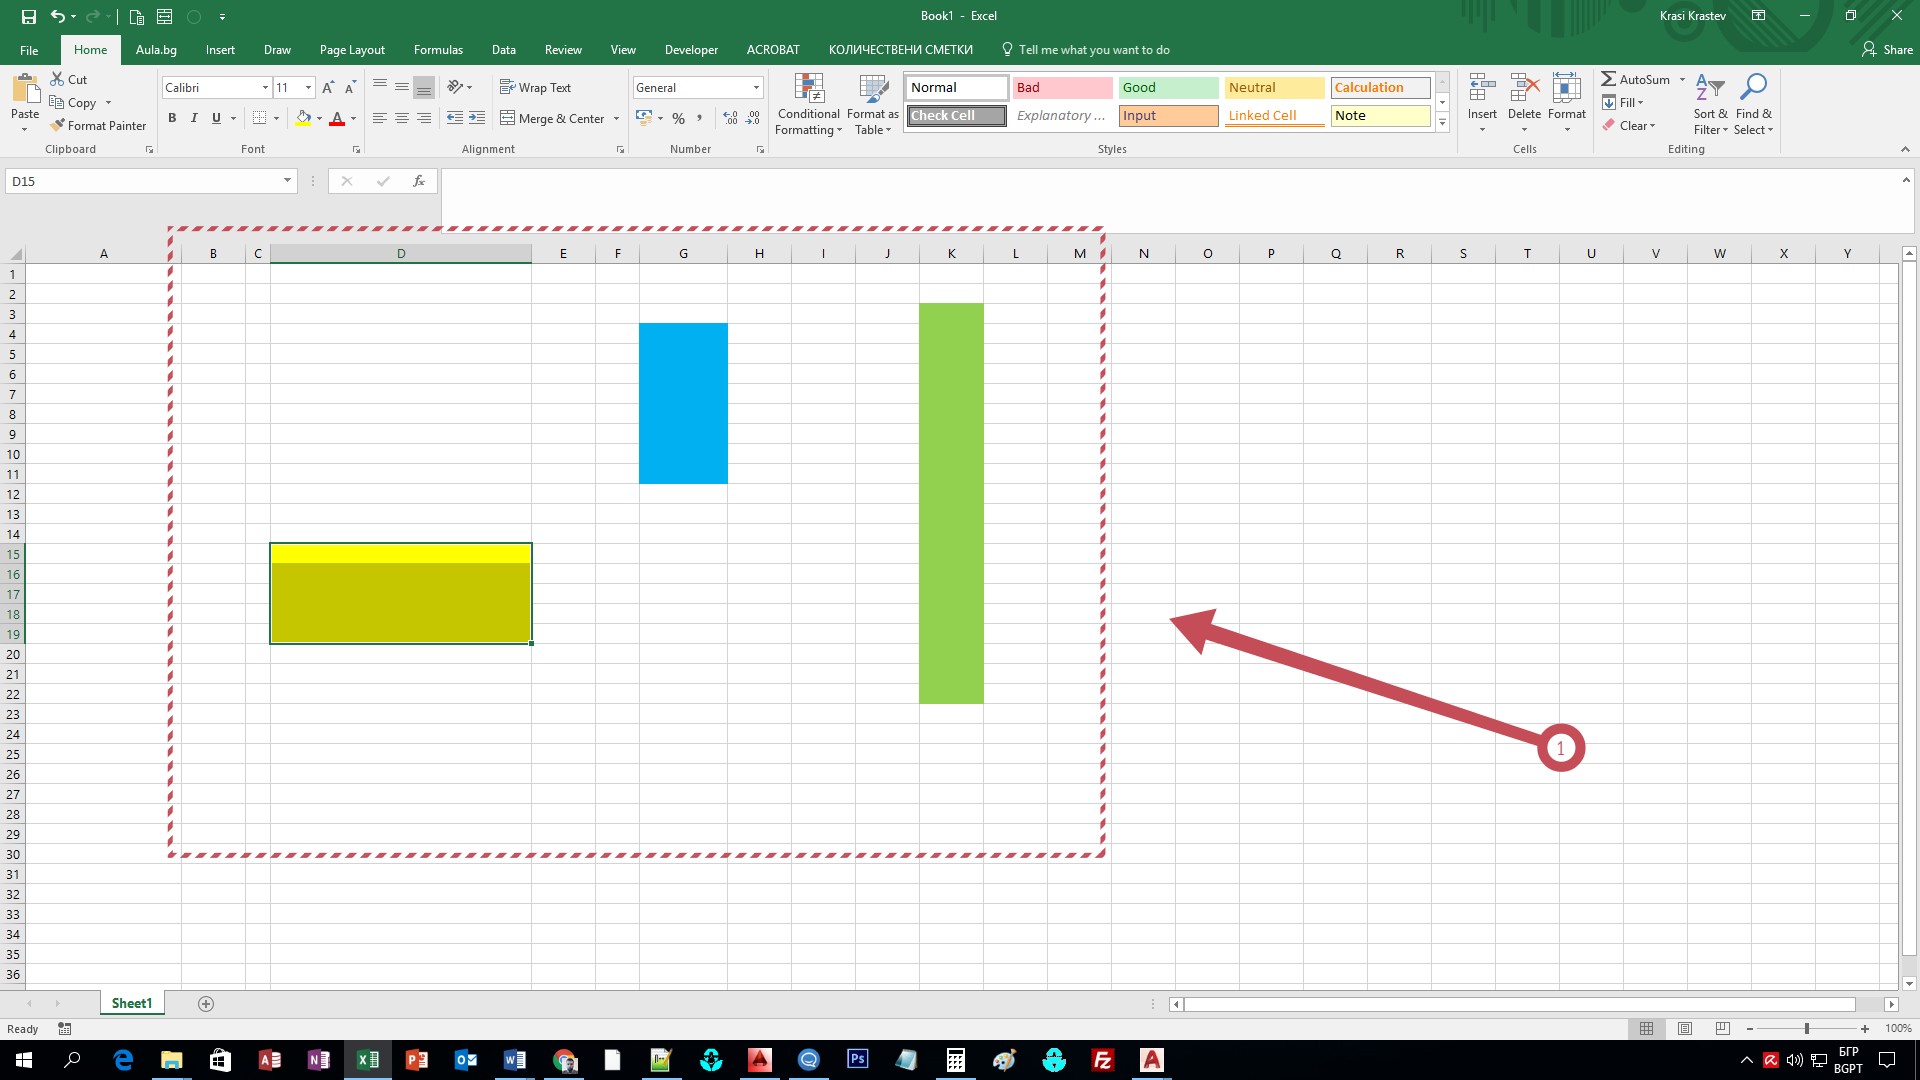
Task: Open the File menu
Action: (x=29, y=50)
